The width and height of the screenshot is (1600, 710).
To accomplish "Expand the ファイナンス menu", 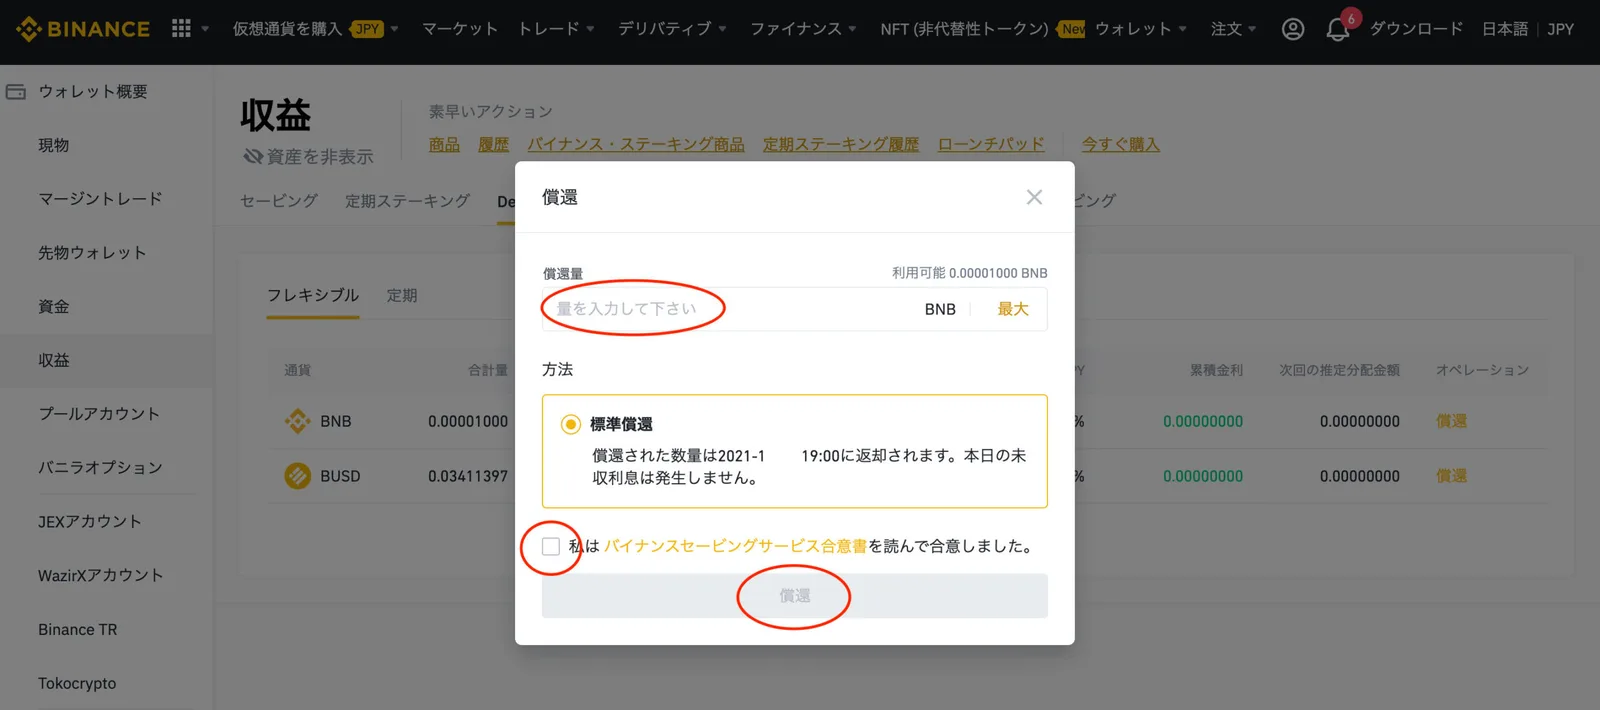I will click(803, 29).
